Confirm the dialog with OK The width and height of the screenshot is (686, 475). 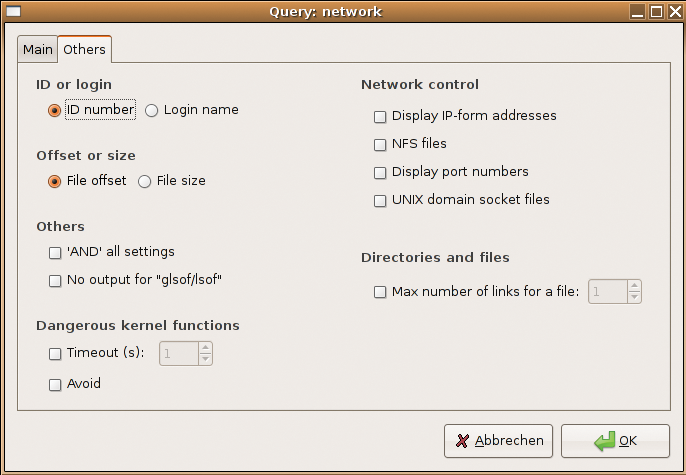615,441
